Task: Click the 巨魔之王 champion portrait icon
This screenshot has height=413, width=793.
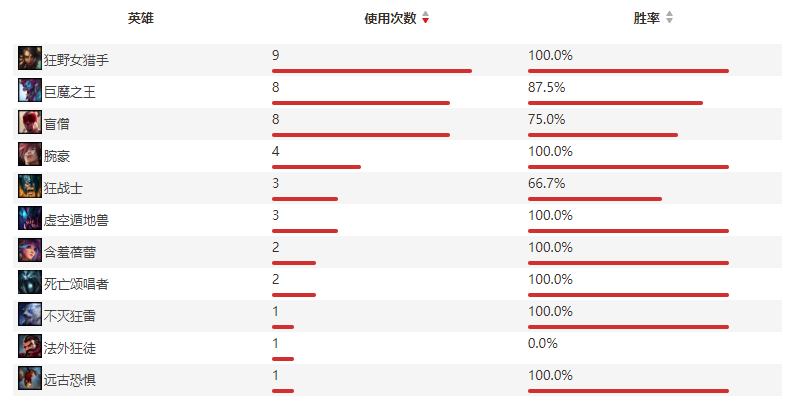Action: pos(30,90)
